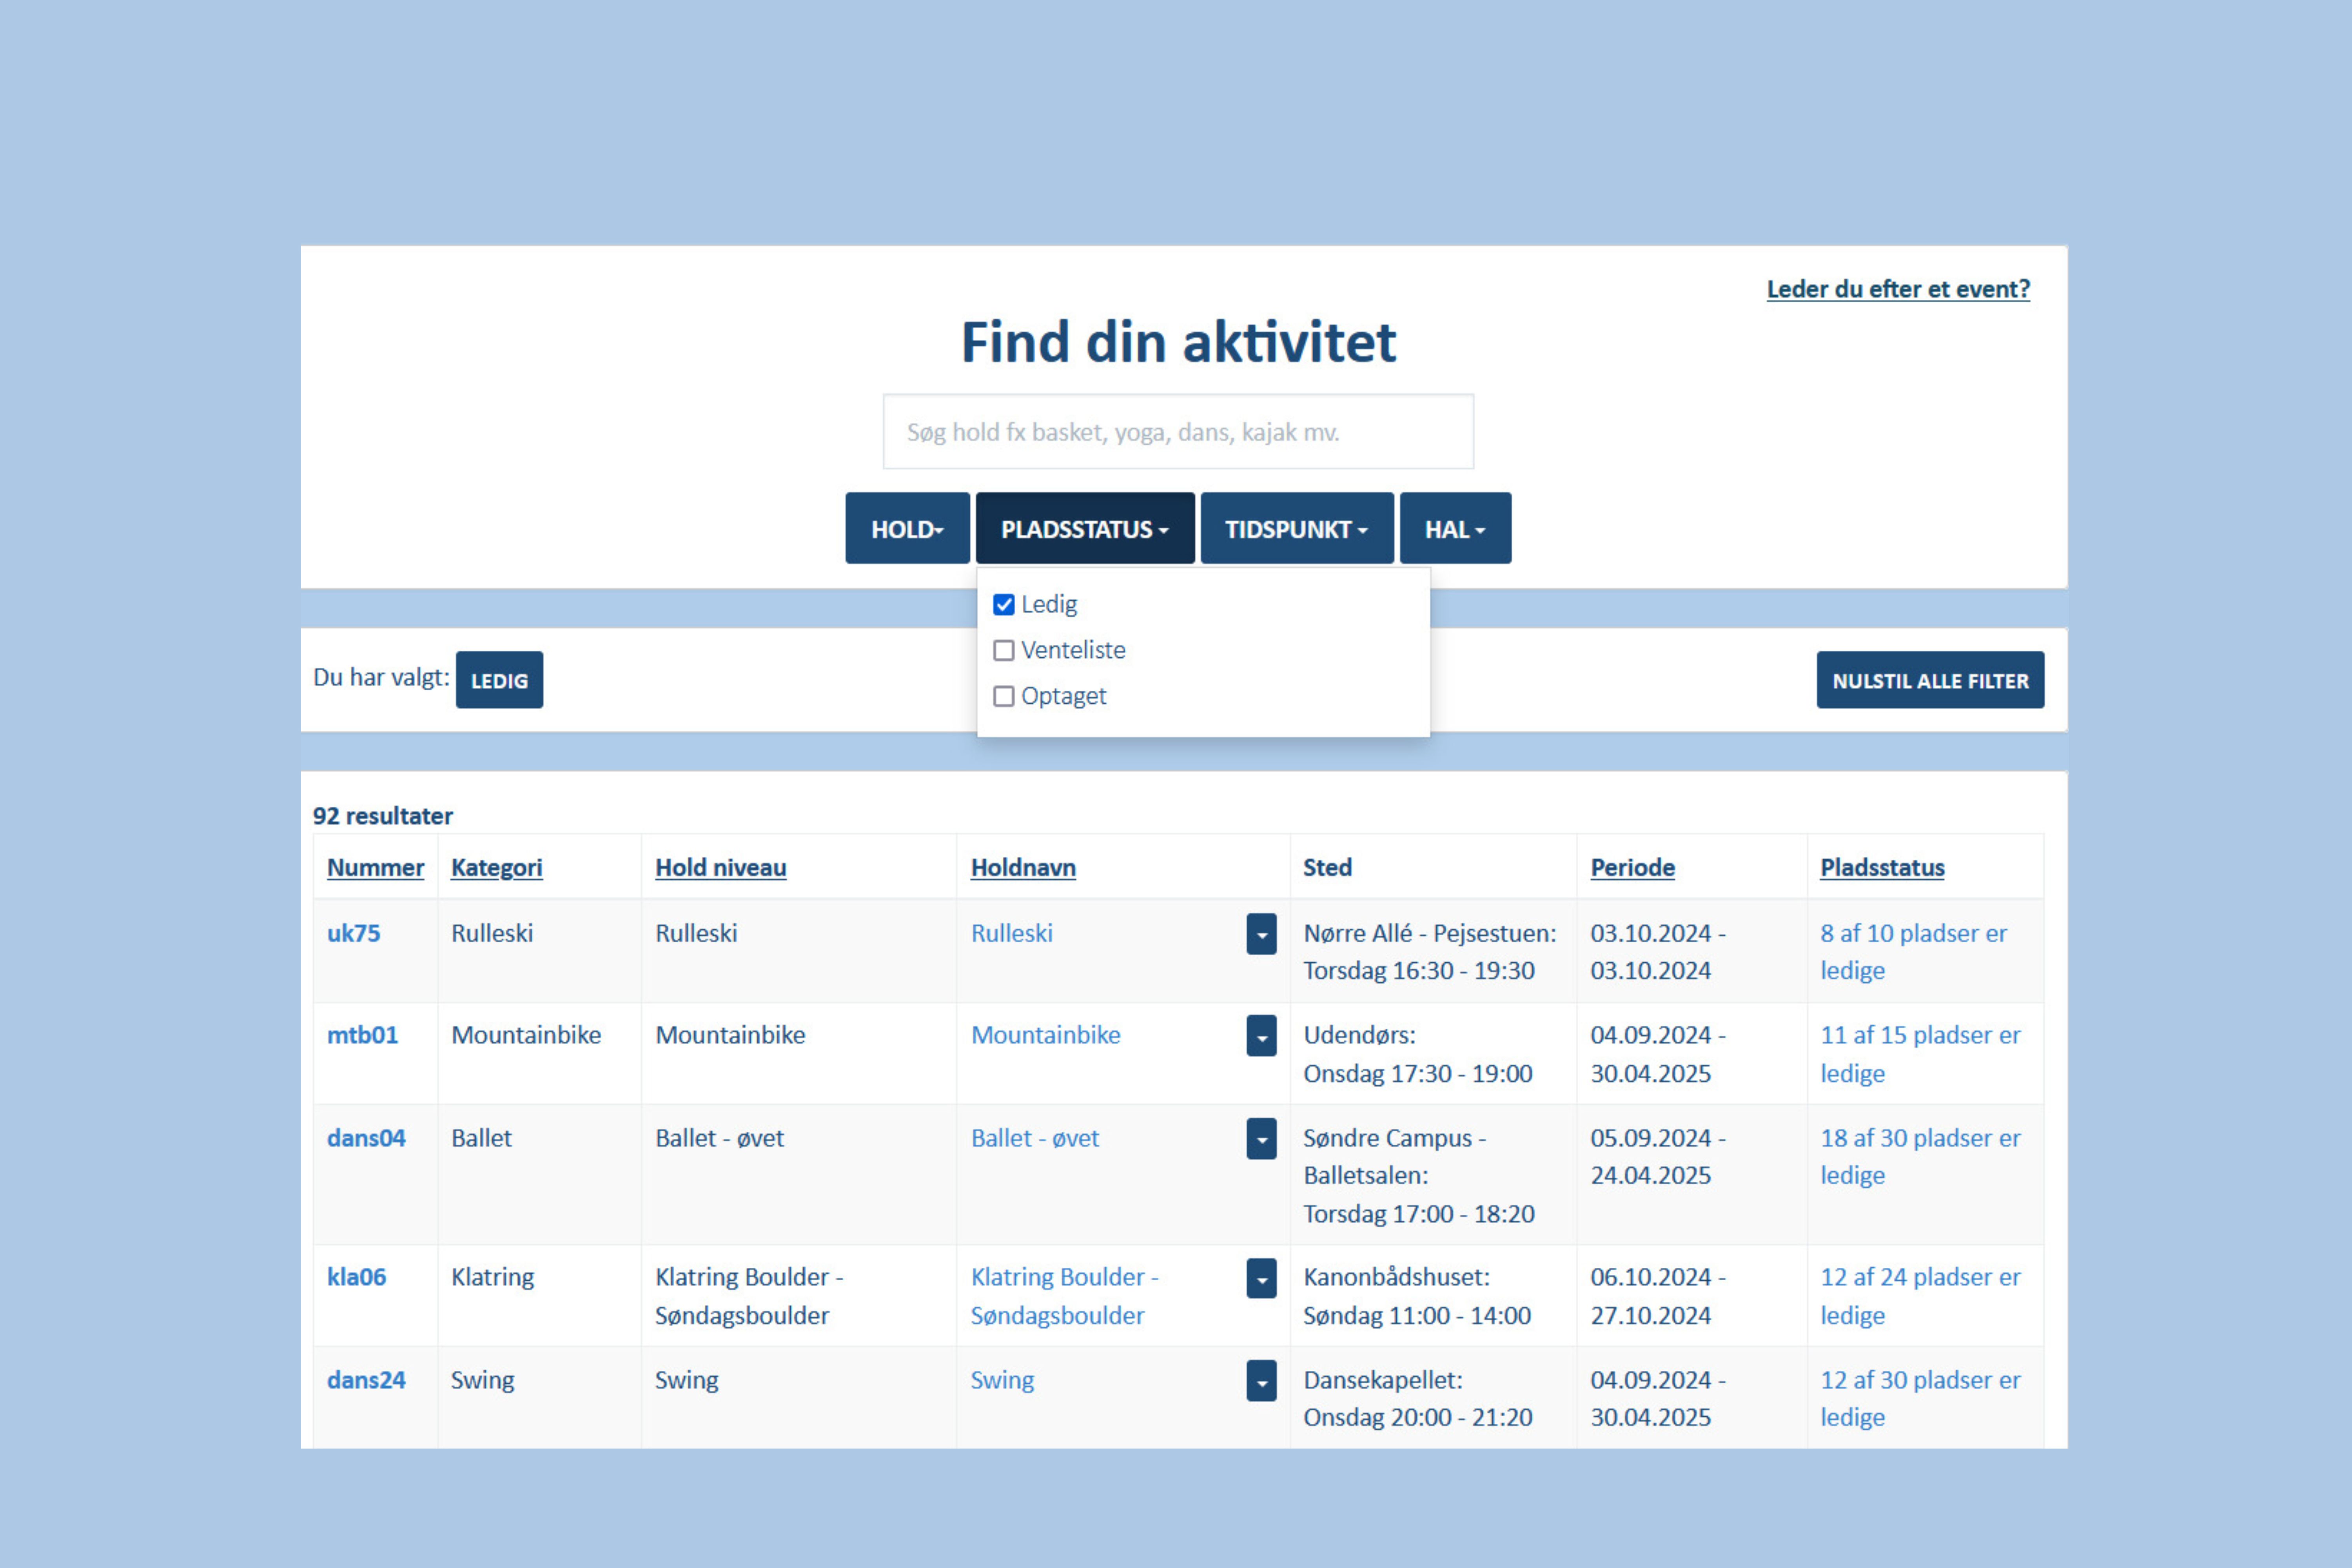This screenshot has width=2352, height=1568.
Task: Open the HAL filter dropdown
Action: (x=1455, y=528)
